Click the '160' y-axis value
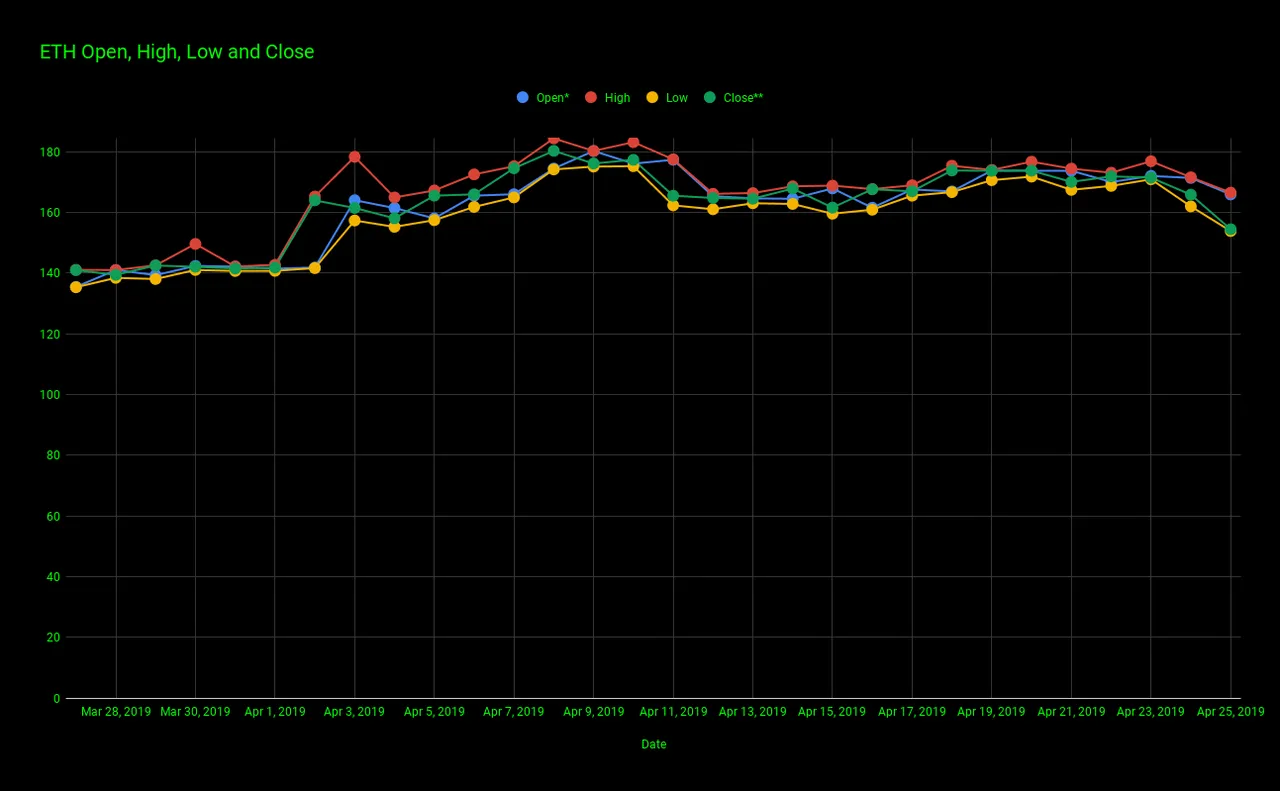This screenshot has height=791, width=1280. click(50, 213)
